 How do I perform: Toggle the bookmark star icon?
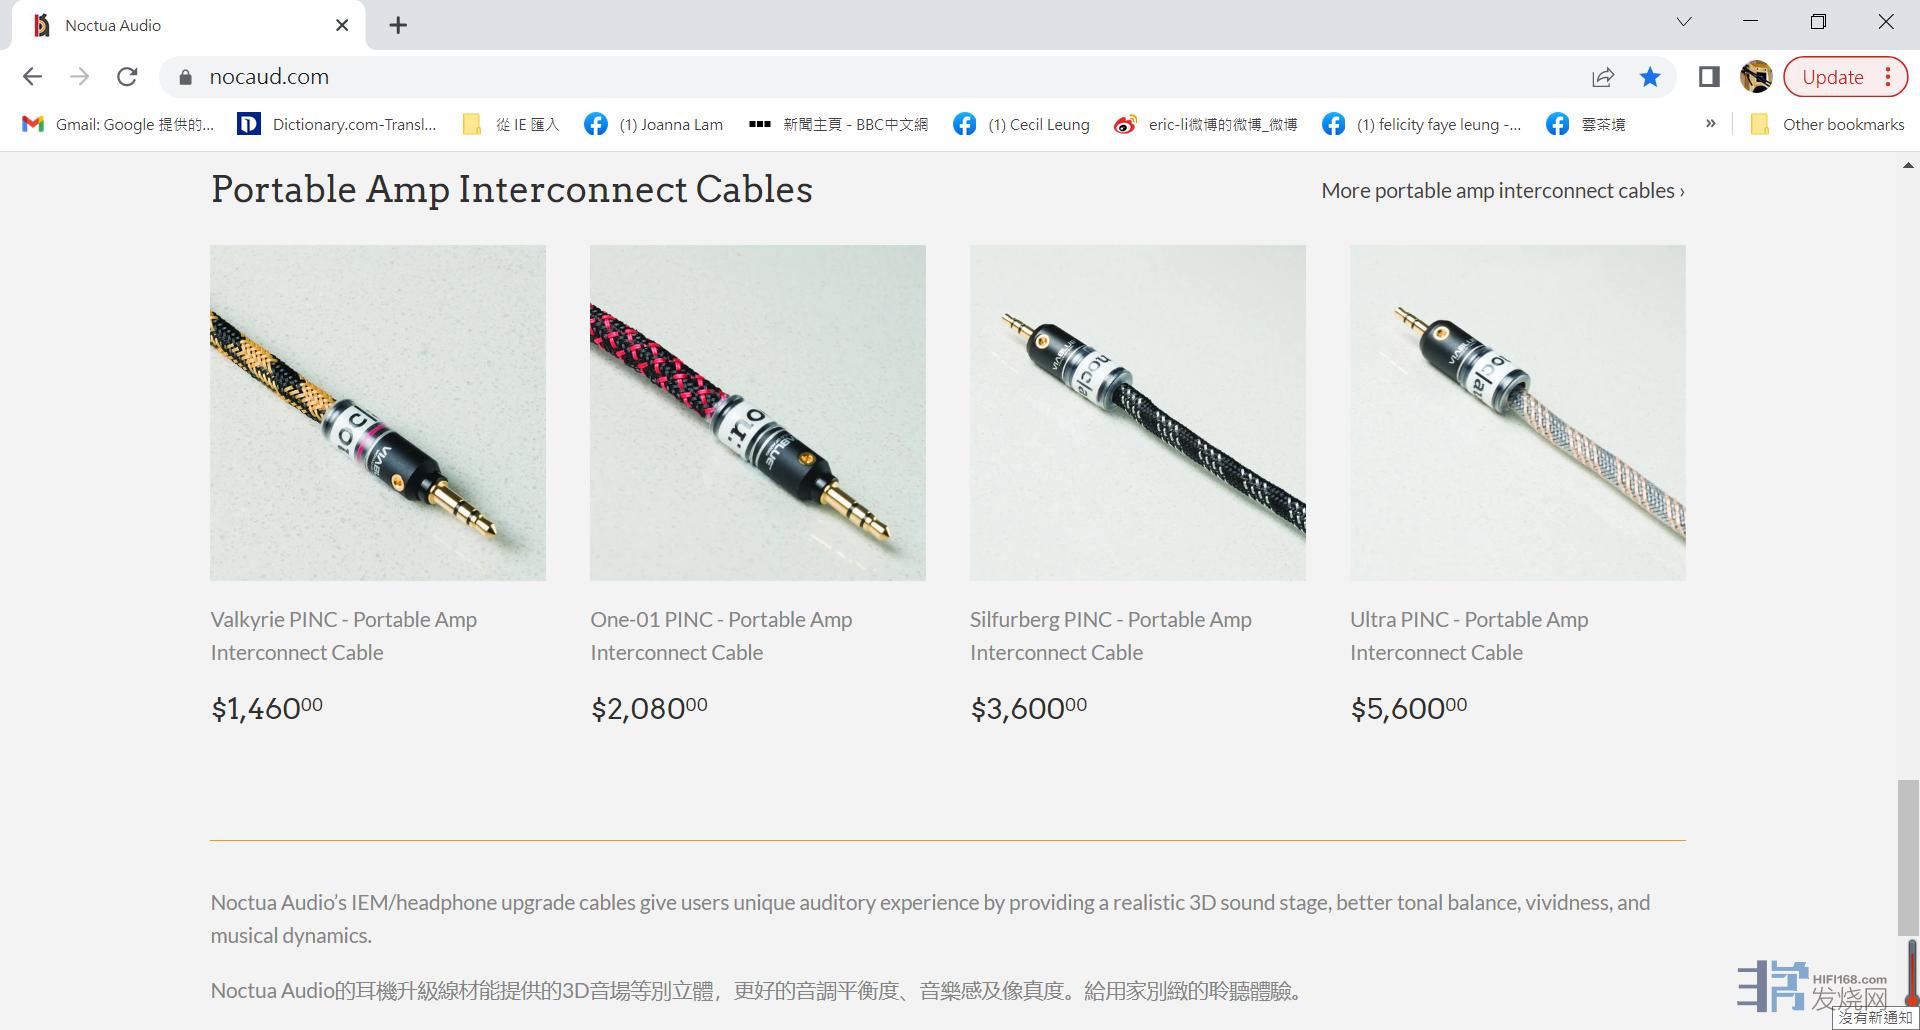coord(1650,77)
